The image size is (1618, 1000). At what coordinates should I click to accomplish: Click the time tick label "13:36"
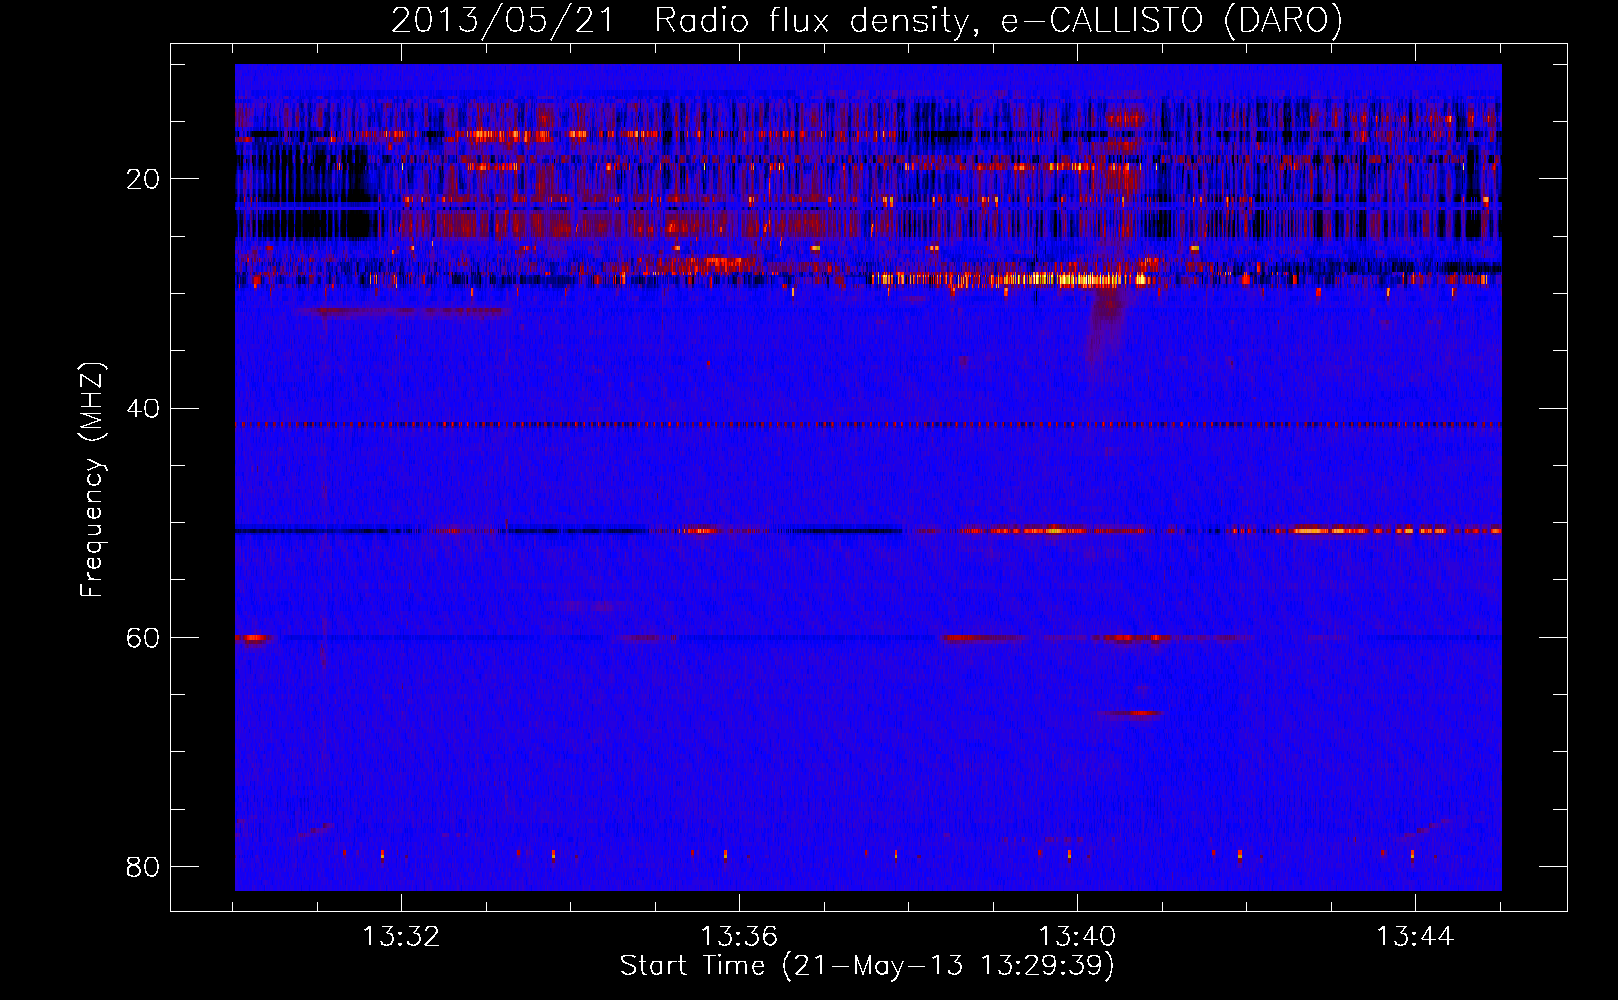tap(739, 936)
